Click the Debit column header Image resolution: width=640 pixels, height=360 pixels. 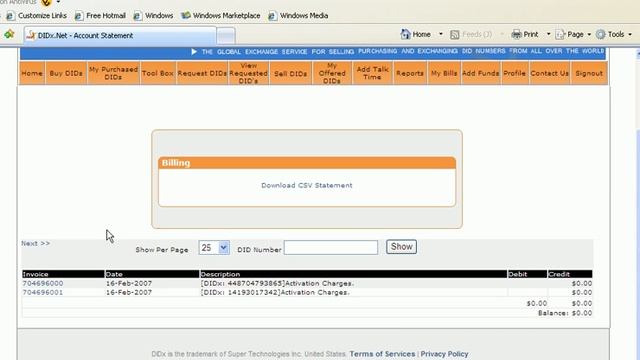(527, 274)
